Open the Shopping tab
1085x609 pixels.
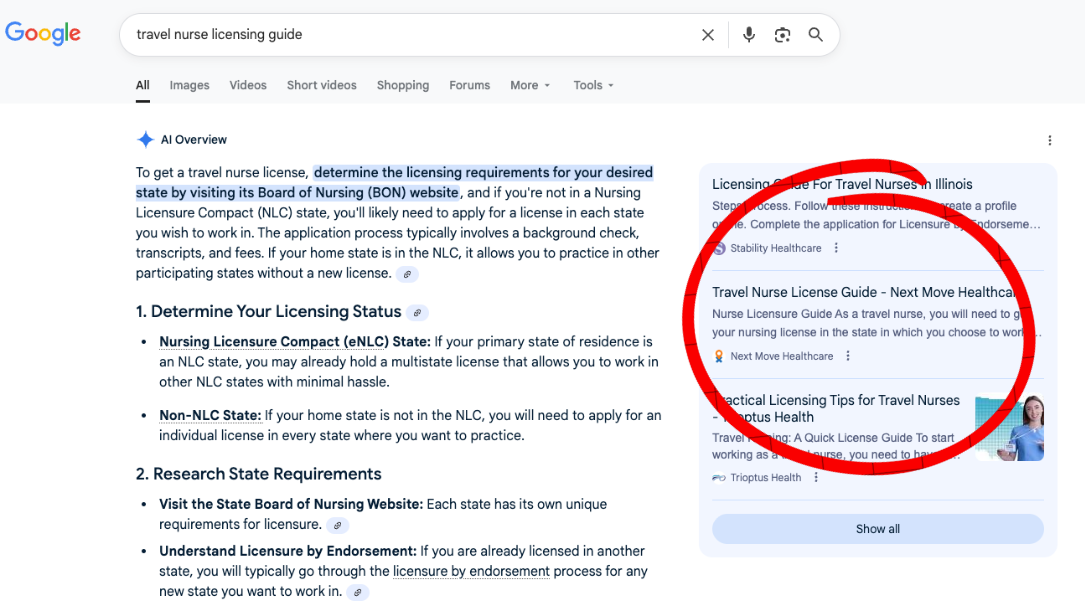click(403, 85)
